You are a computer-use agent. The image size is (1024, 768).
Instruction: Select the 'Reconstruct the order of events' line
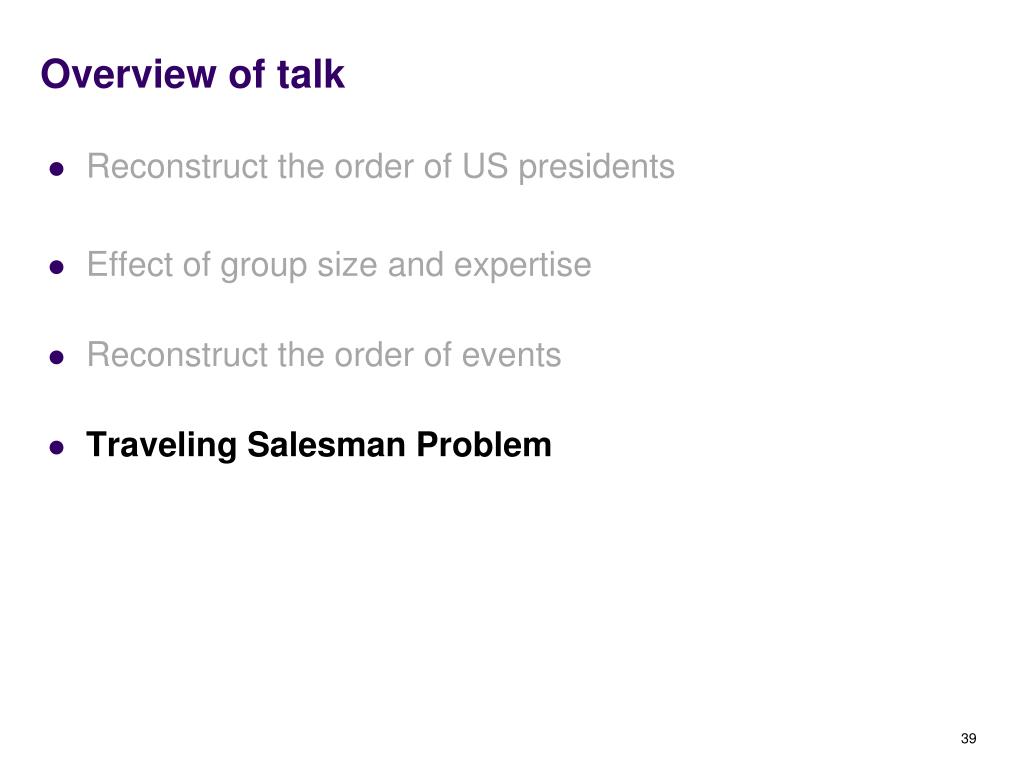324,355
